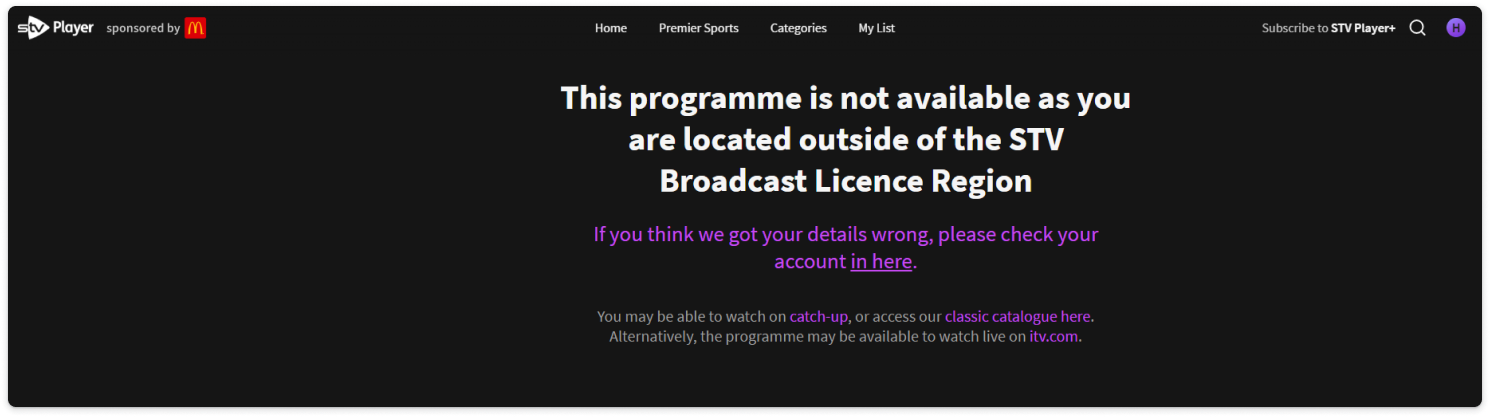
Task: Browse the Categories menu
Action: pyautogui.click(x=798, y=28)
